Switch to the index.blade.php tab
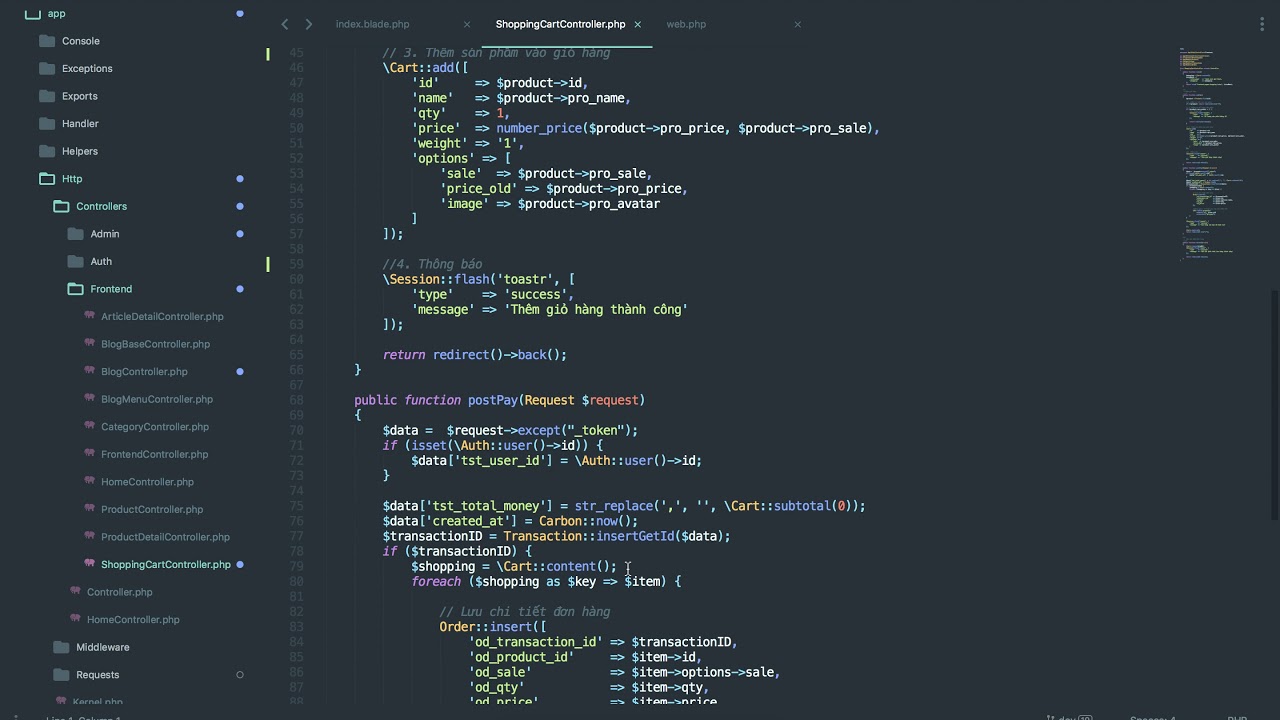The image size is (1280, 720). (372, 24)
